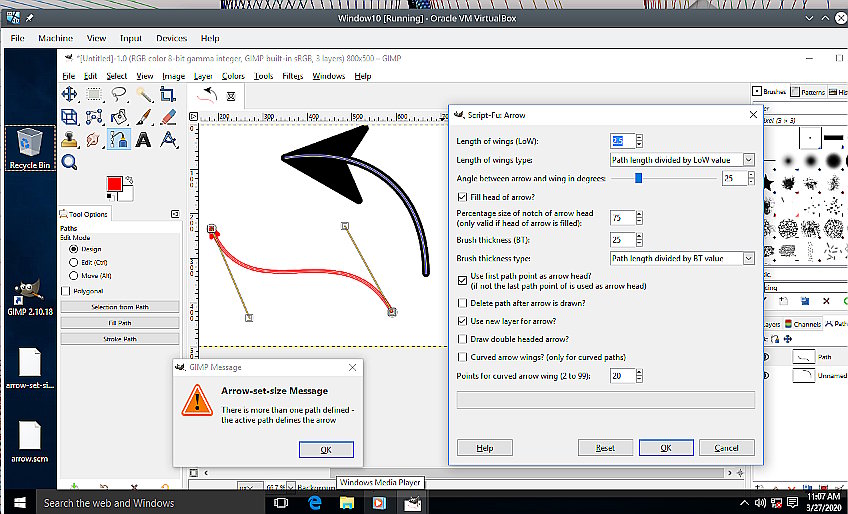
Task: Select the Zoom magnifier tool
Action: pyautogui.click(x=70, y=161)
